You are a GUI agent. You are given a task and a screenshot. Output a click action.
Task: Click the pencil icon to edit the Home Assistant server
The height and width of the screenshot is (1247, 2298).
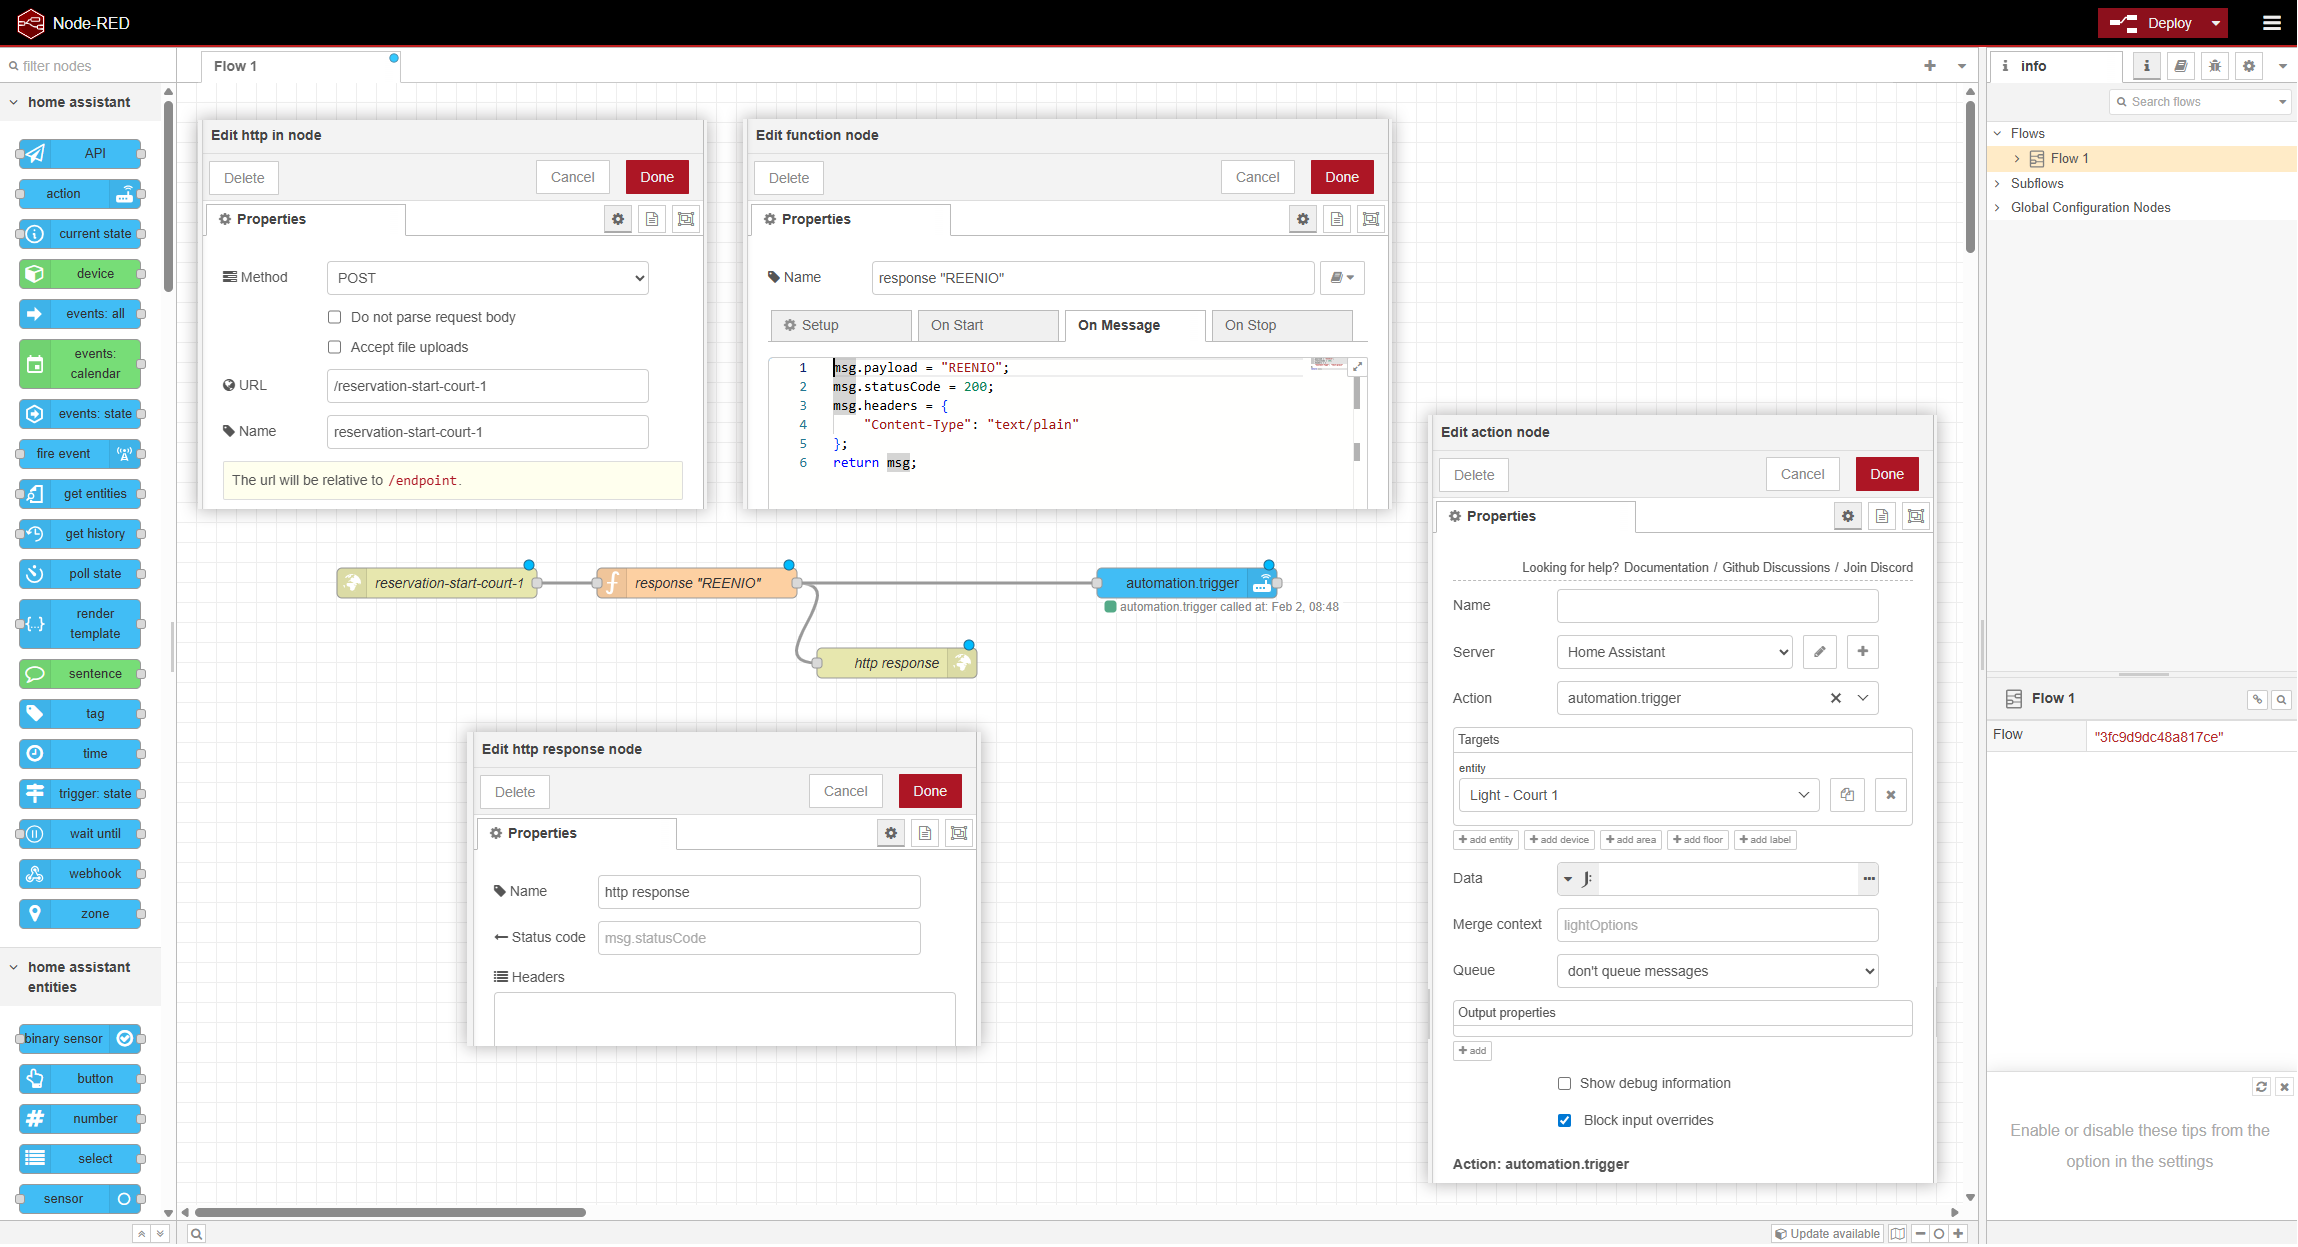pyautogui.click(x=1820, y=652)
